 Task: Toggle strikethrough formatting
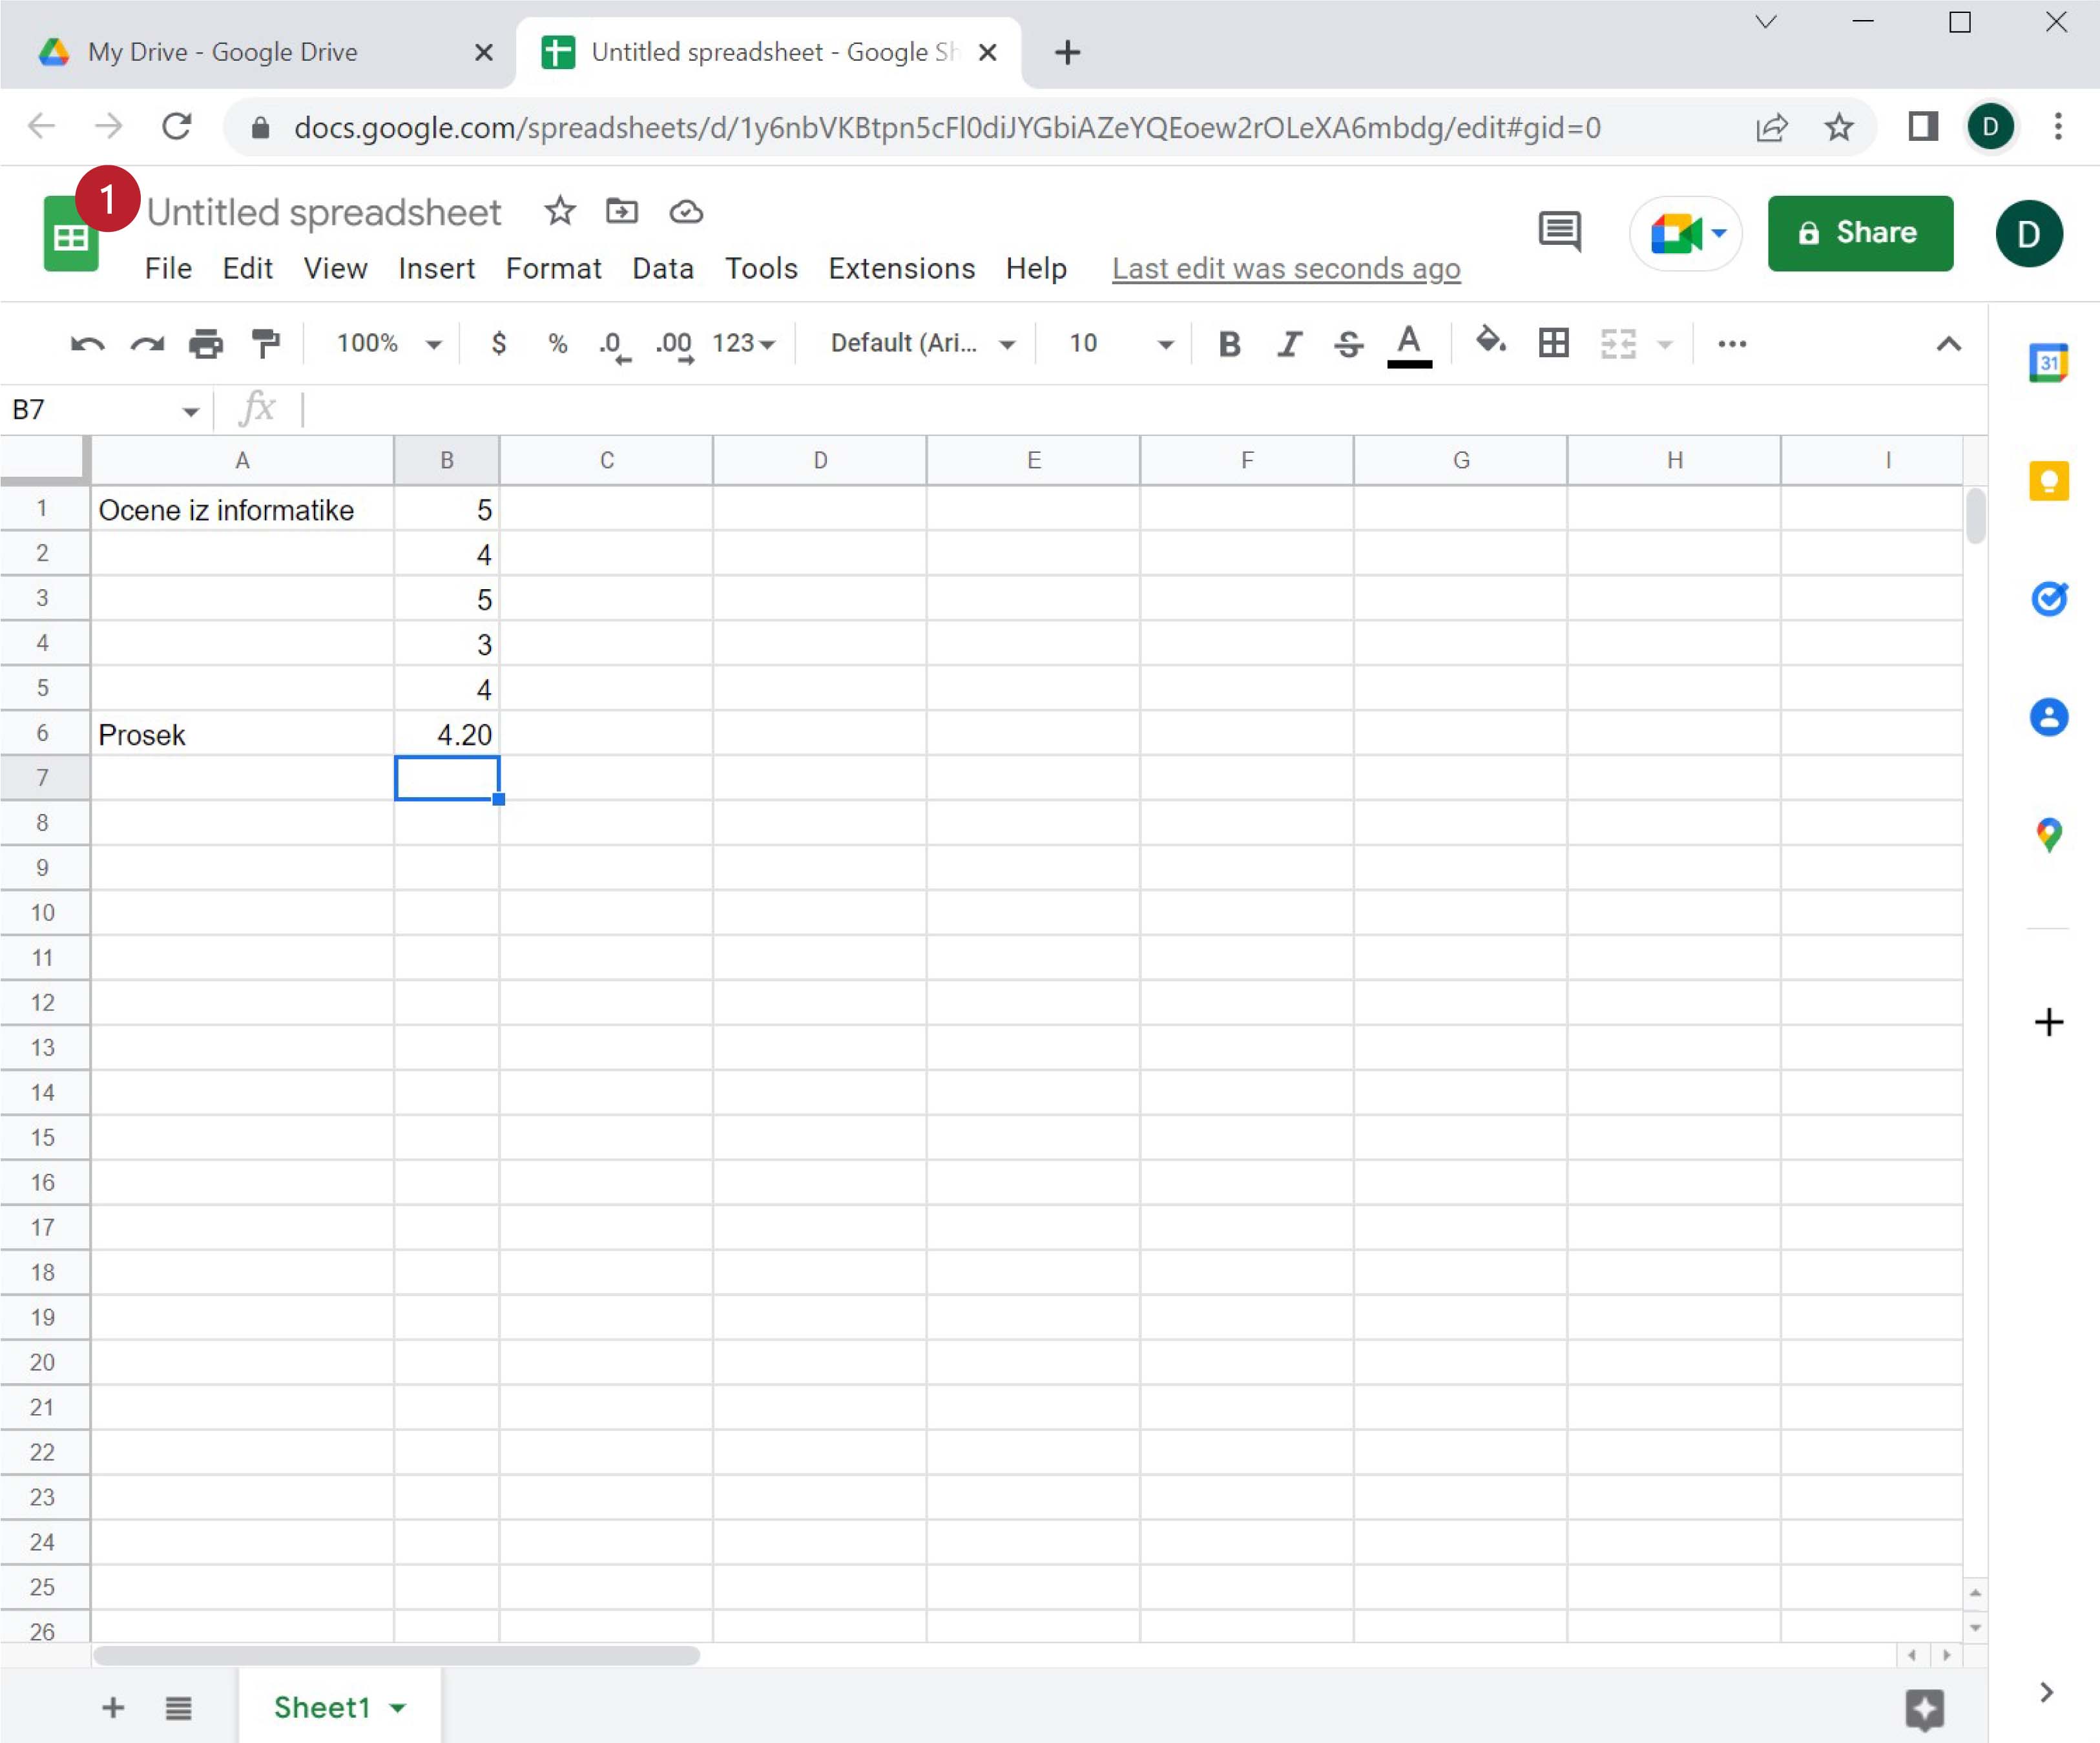coord(1348,344)
